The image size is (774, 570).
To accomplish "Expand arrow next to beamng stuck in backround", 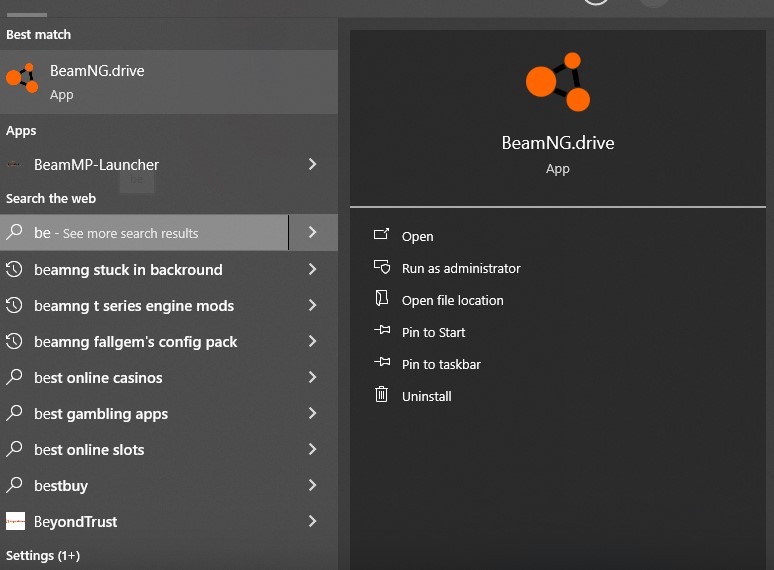I will click(x=313, y=270).
